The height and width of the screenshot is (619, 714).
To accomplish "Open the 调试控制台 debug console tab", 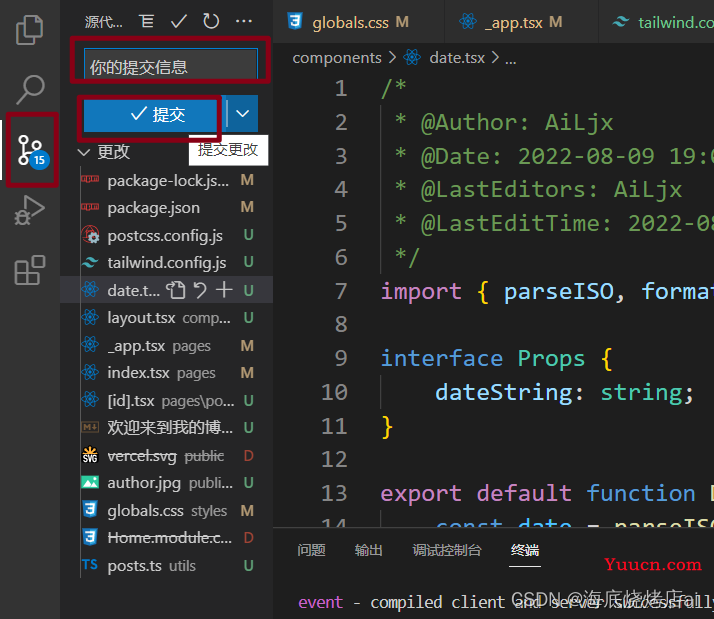I will click(447, 550).
